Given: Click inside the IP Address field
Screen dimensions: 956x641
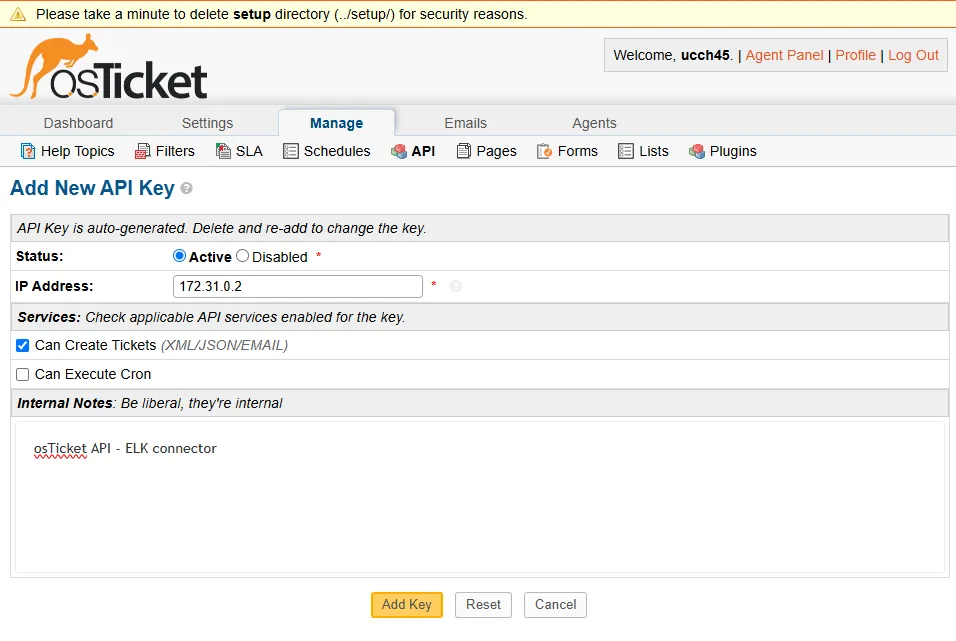Looking at the screenshot, I should coord(297,286).
